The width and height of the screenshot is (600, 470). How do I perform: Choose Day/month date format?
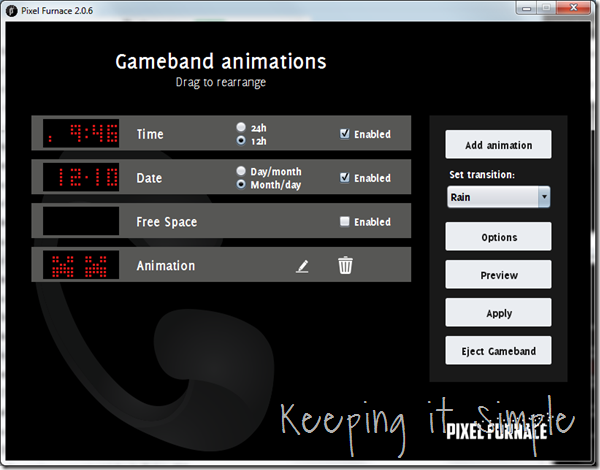[241, 171]
